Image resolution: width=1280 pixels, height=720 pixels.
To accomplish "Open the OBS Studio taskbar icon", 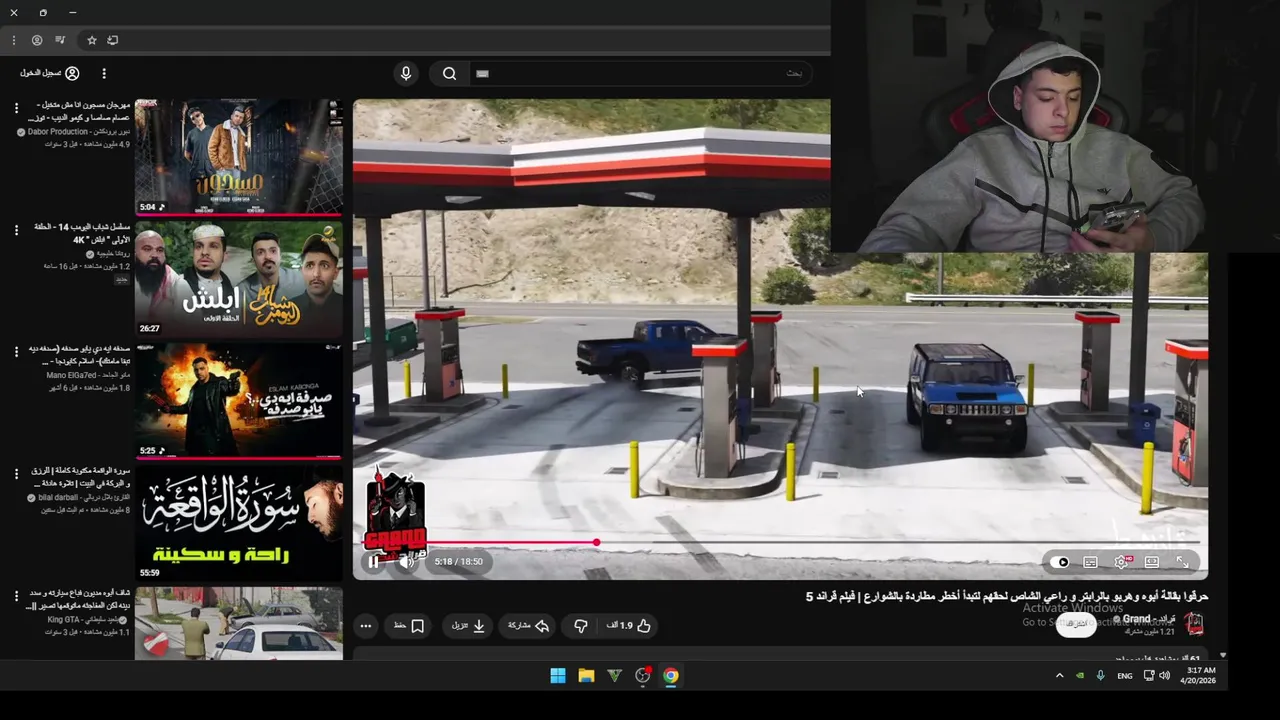I will 642,676.
